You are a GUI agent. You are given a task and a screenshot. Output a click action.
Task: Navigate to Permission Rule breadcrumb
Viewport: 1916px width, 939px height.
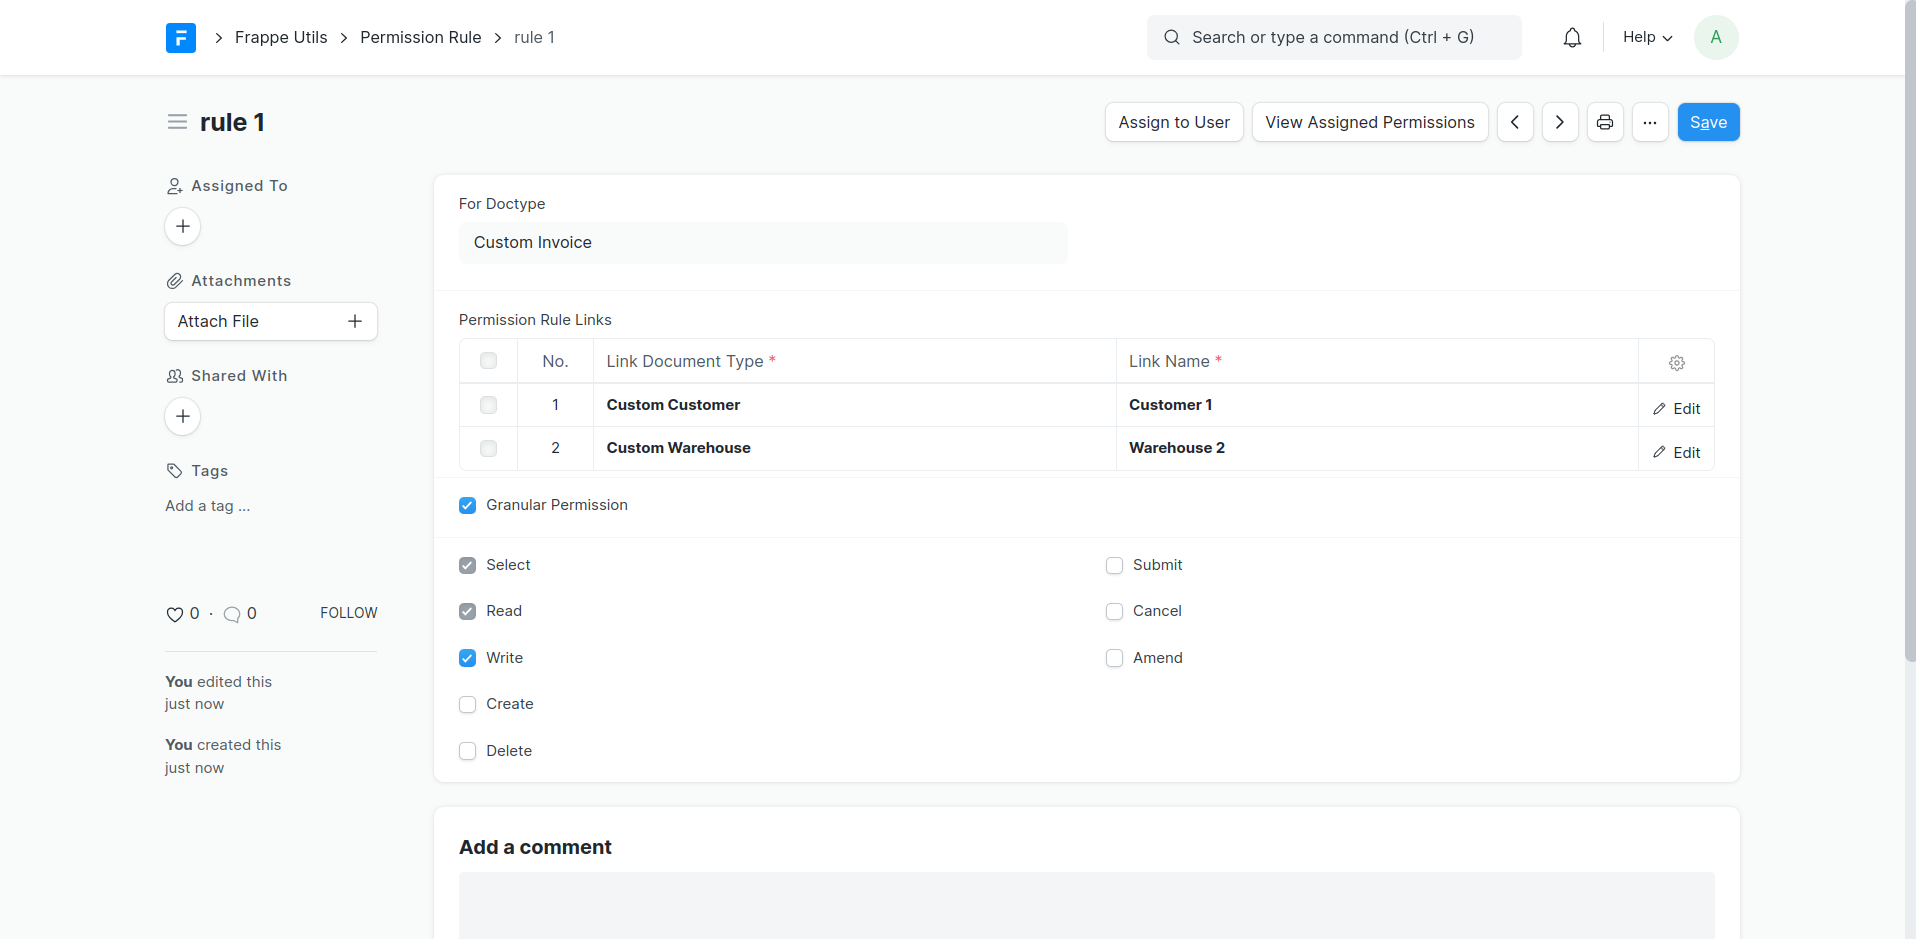point(420,38)
